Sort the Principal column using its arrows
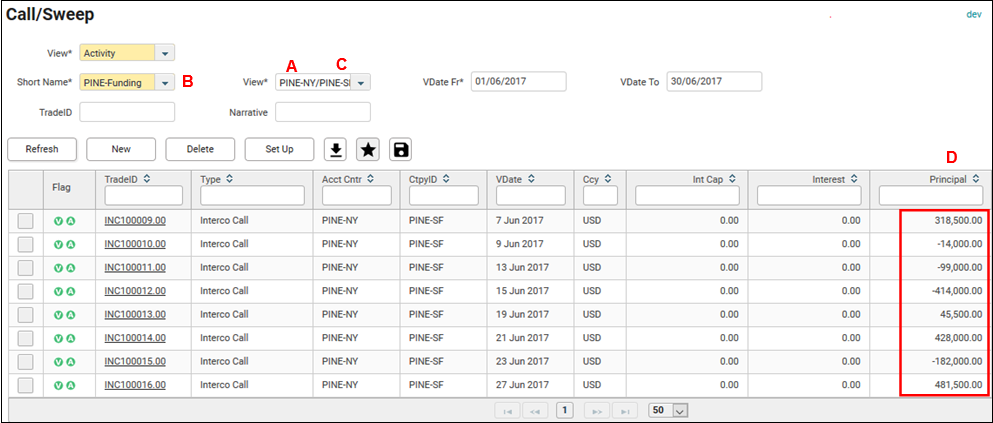The height and width of the screenshot is (423, 993). (x=974, y=179)
